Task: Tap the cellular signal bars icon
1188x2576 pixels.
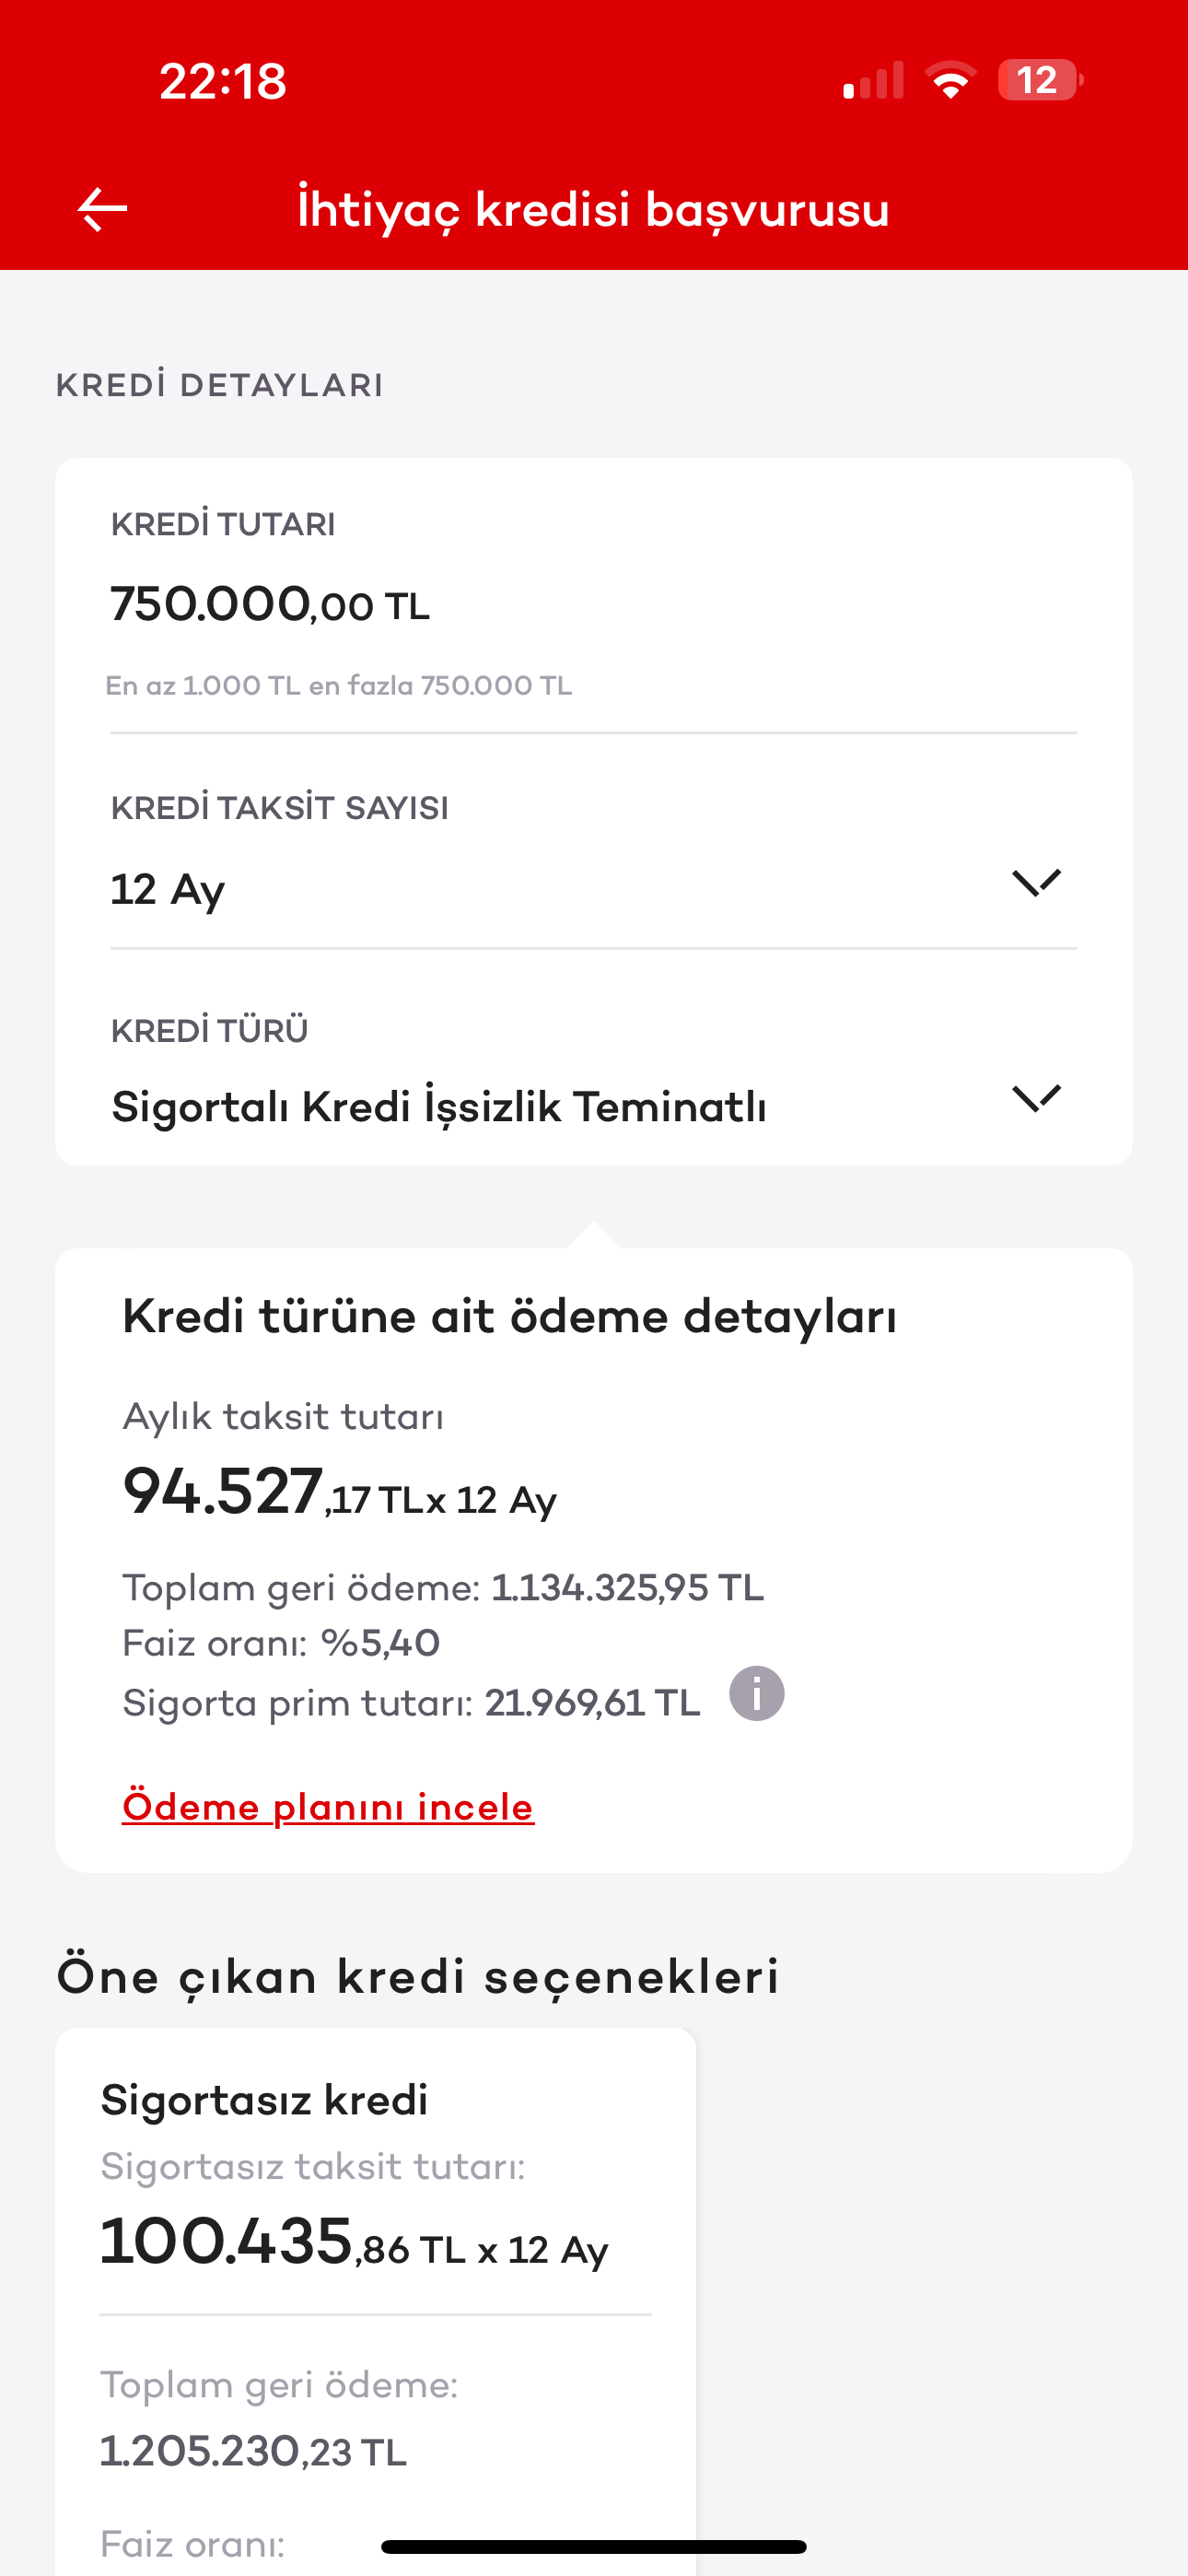Action: click(x=873, y=81)
